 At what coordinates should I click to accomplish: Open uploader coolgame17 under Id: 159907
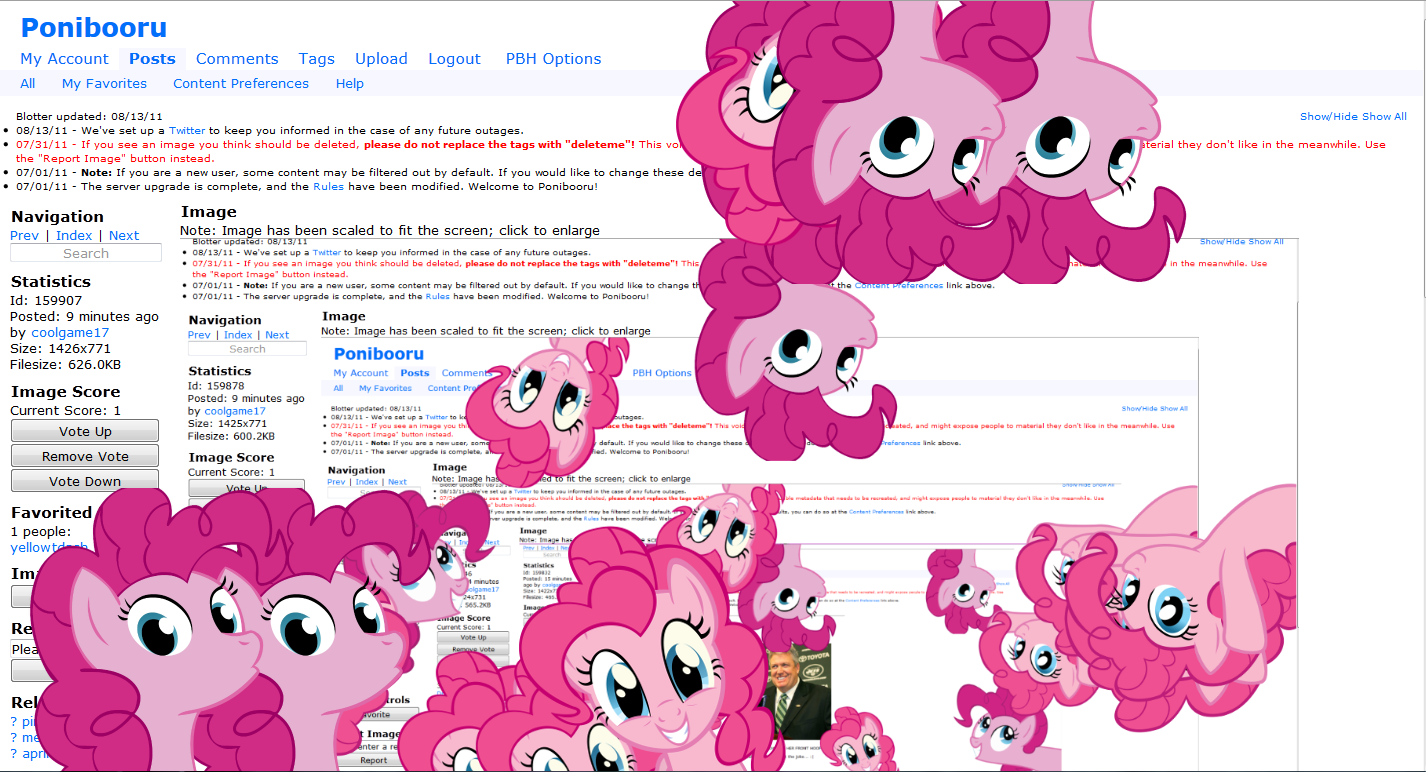pos(69,333)
